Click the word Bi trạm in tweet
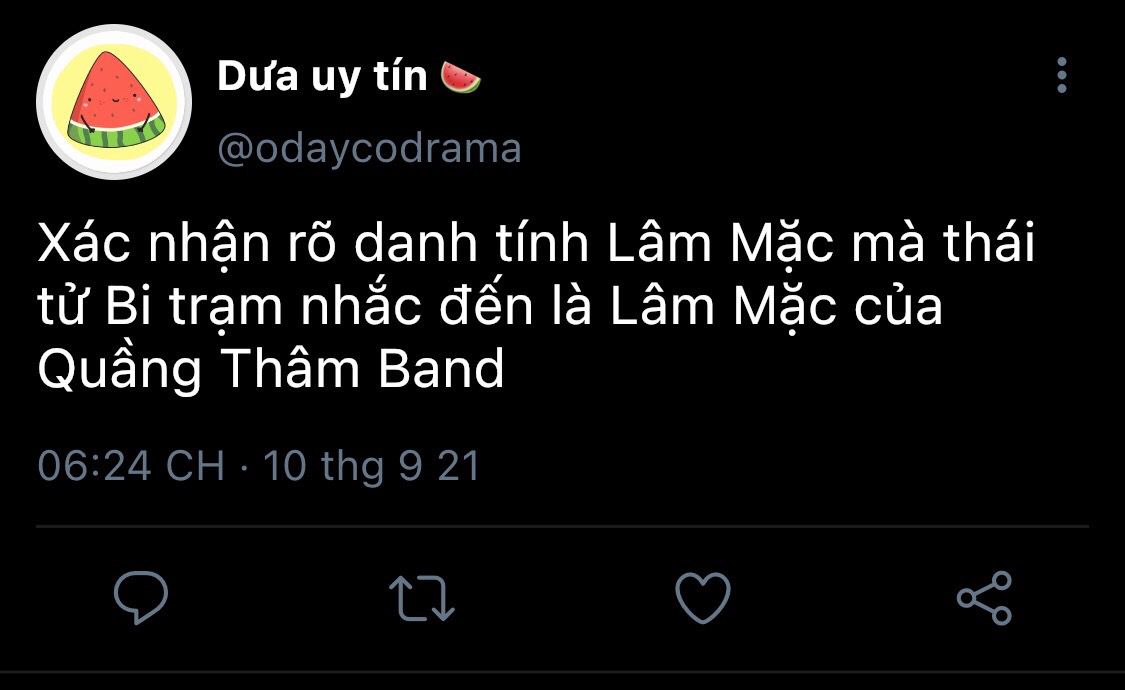1125x690 pixels. click(194, 307)
